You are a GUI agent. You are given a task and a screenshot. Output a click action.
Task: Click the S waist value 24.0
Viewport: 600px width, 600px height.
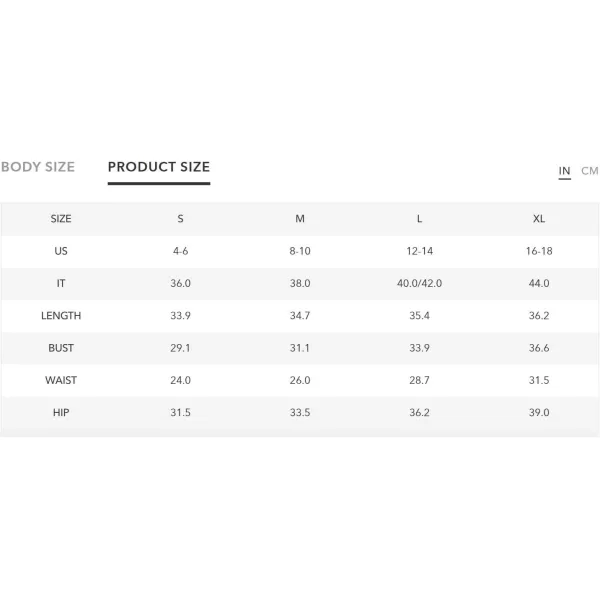click(x=180, y=380)
